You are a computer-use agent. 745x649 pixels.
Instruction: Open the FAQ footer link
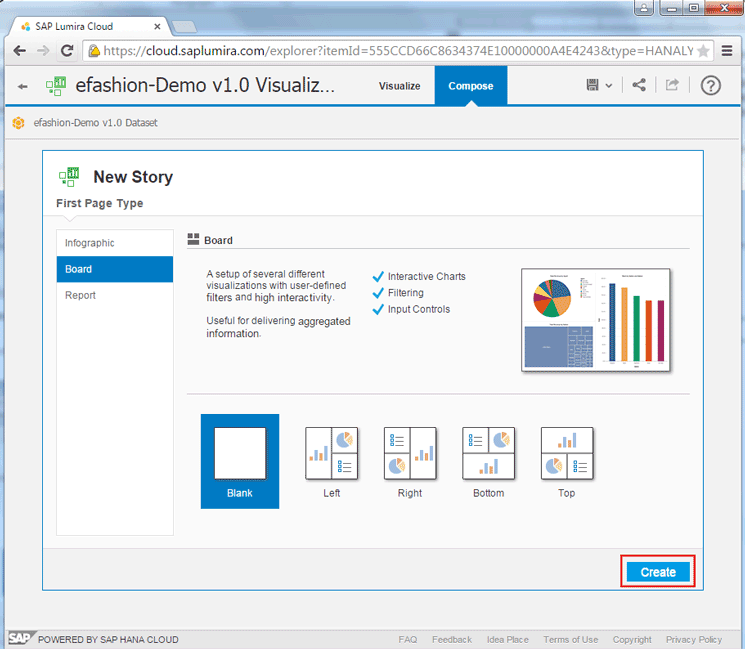408,639
